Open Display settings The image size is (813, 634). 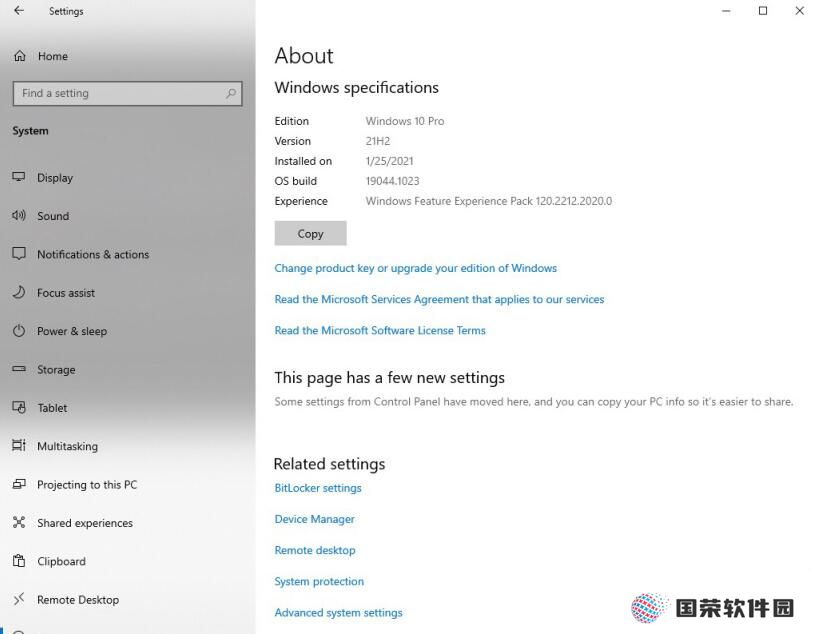coord(55,178)
